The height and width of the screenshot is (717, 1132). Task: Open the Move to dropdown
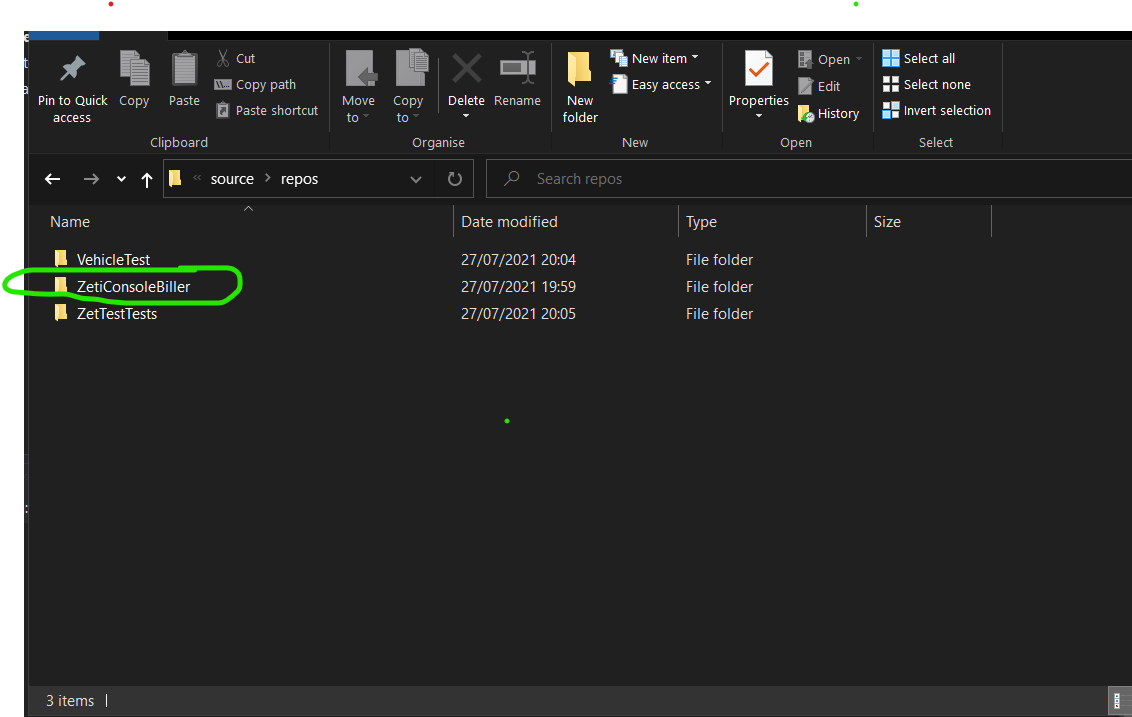(359, 87)
